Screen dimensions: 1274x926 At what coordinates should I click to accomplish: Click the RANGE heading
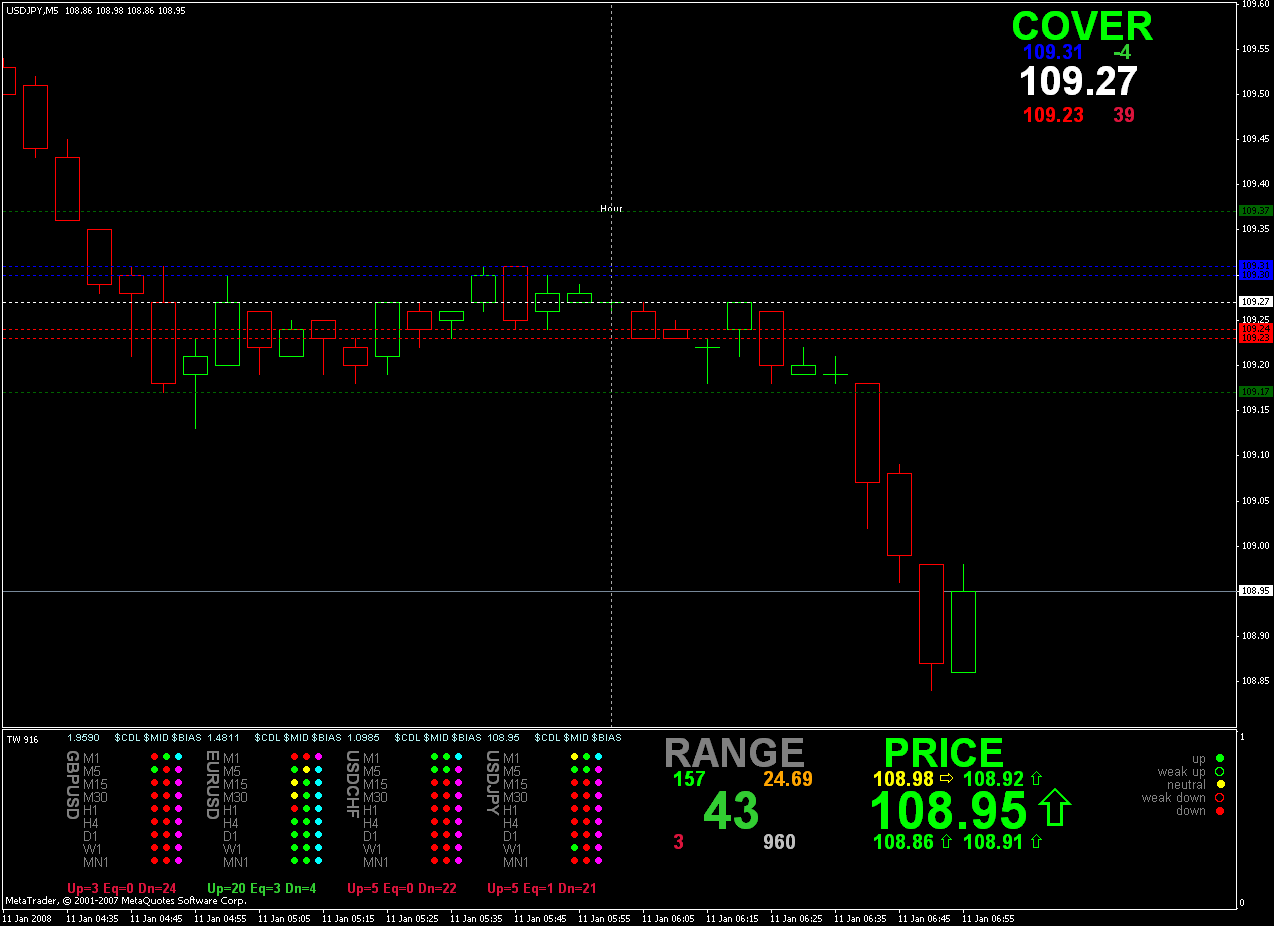click(x=734, y=753)
